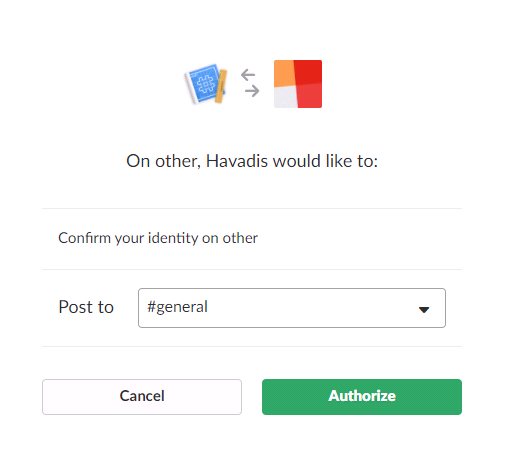Image resolution: width=514 pixels, height=459 pixels.
Task: Click the right-pointing gray arrow
Action: tap(252, 91)
